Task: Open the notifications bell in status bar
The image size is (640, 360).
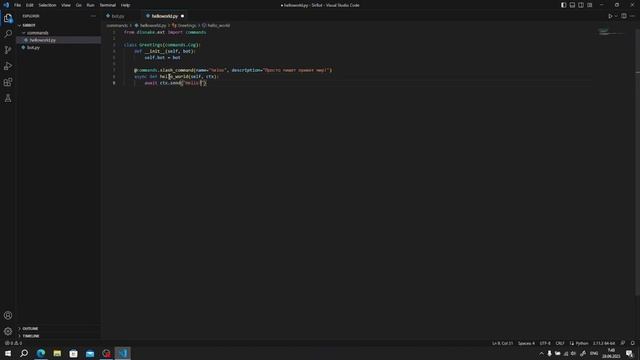Action: [x=633, y=343]
